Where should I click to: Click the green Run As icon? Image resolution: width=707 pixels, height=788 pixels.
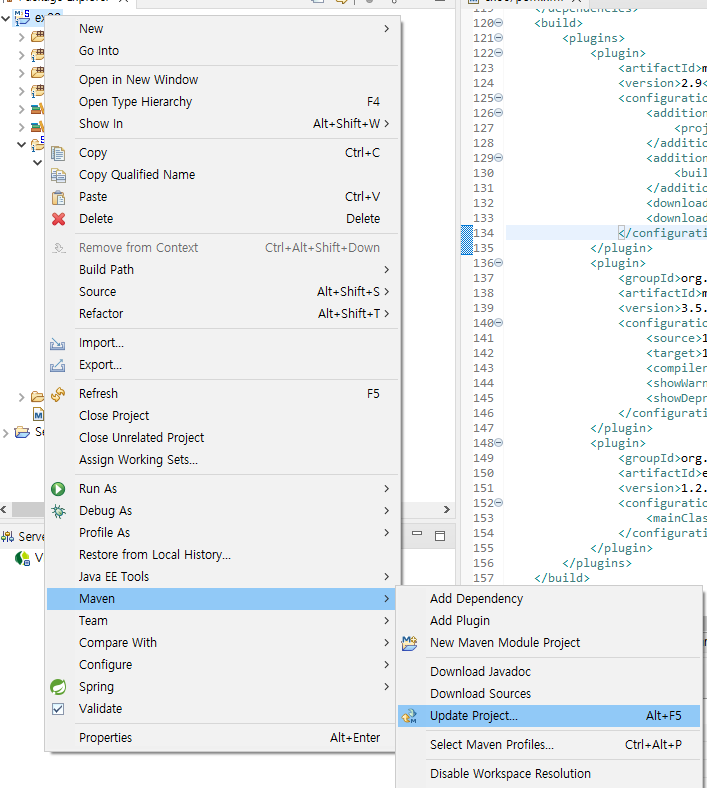tap(58, 489)
